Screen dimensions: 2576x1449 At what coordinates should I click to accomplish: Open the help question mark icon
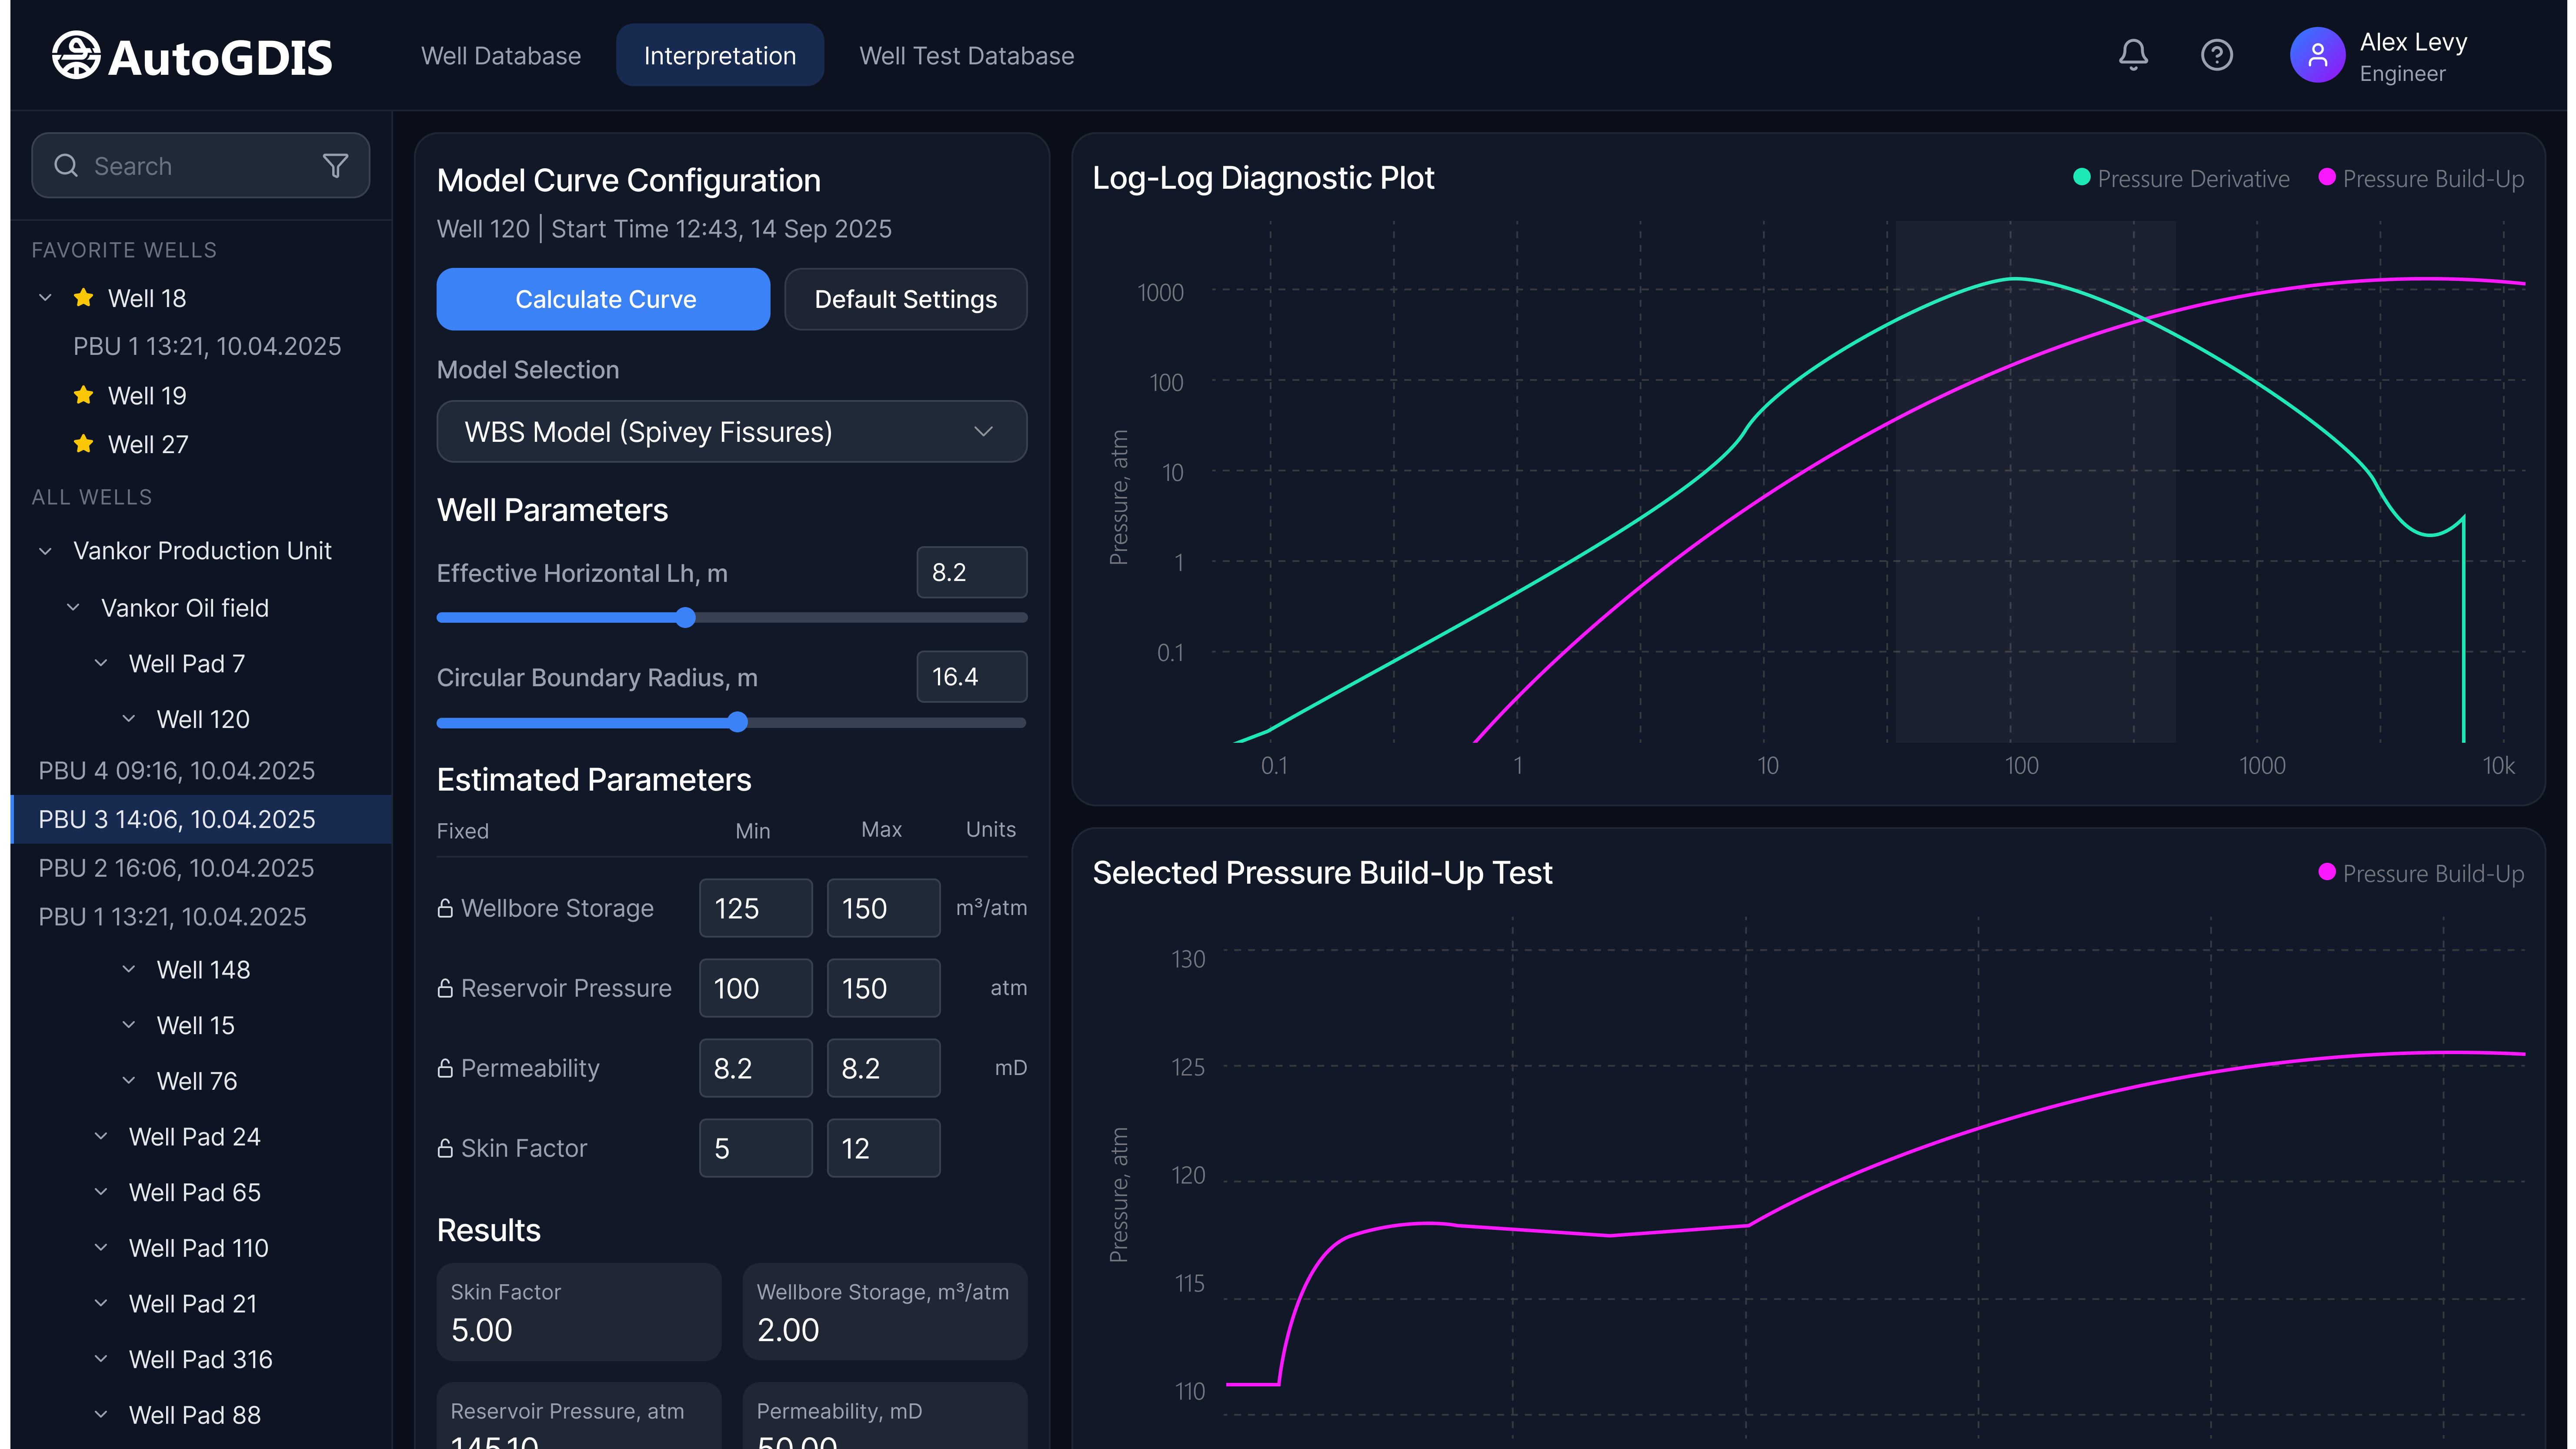coord(2216,55)
